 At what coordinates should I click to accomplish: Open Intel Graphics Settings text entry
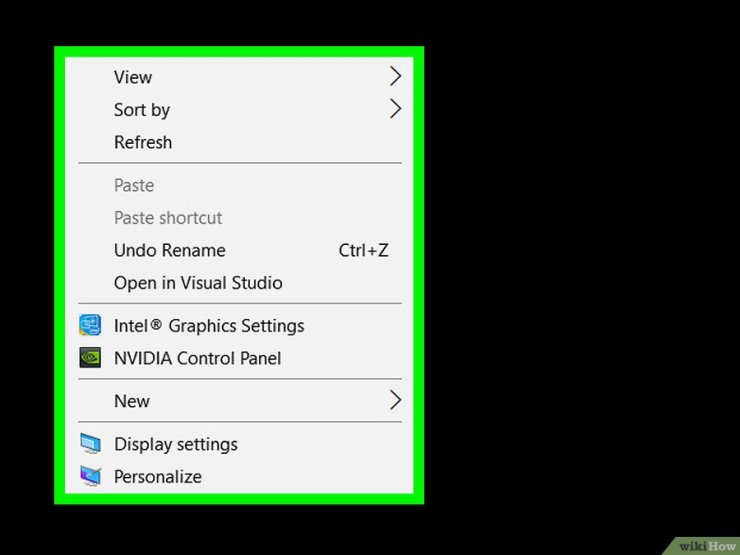coord(209,326)
